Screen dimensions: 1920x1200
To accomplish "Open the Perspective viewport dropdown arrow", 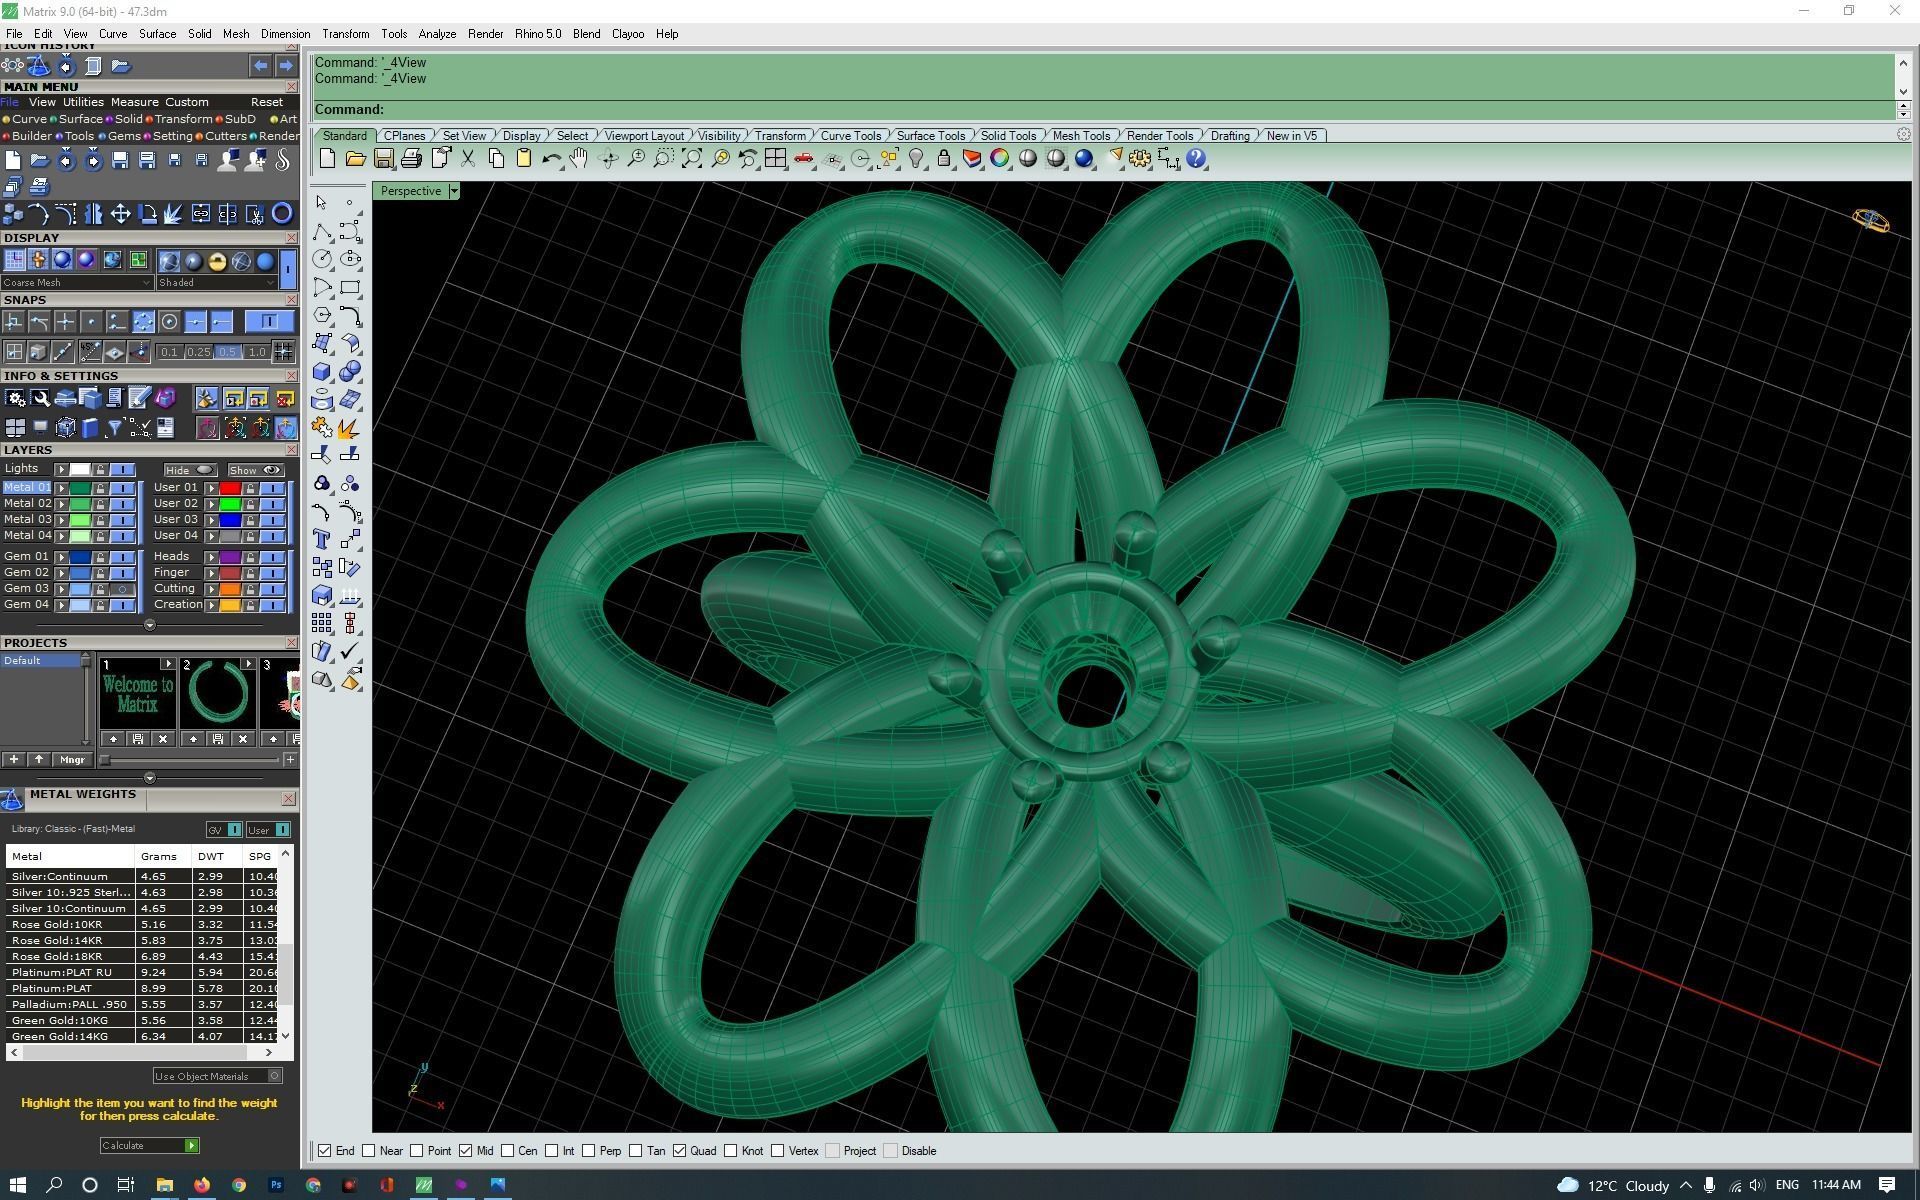I will tap(454, 191).
